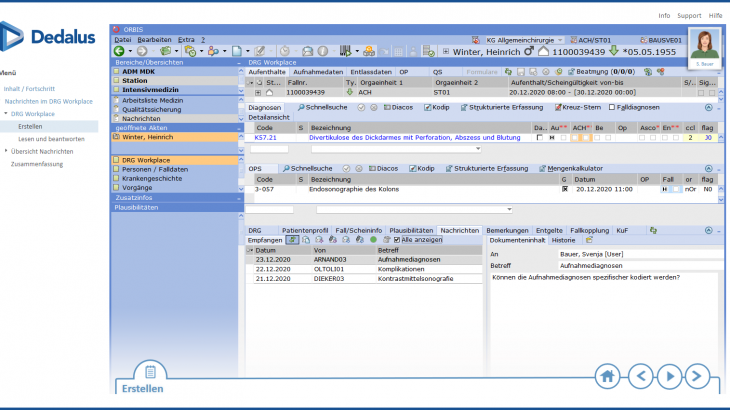Screen dimensions: 730x410
Task: Click the home icon in the bottom navigation
Action: click(x=606, y=376)
